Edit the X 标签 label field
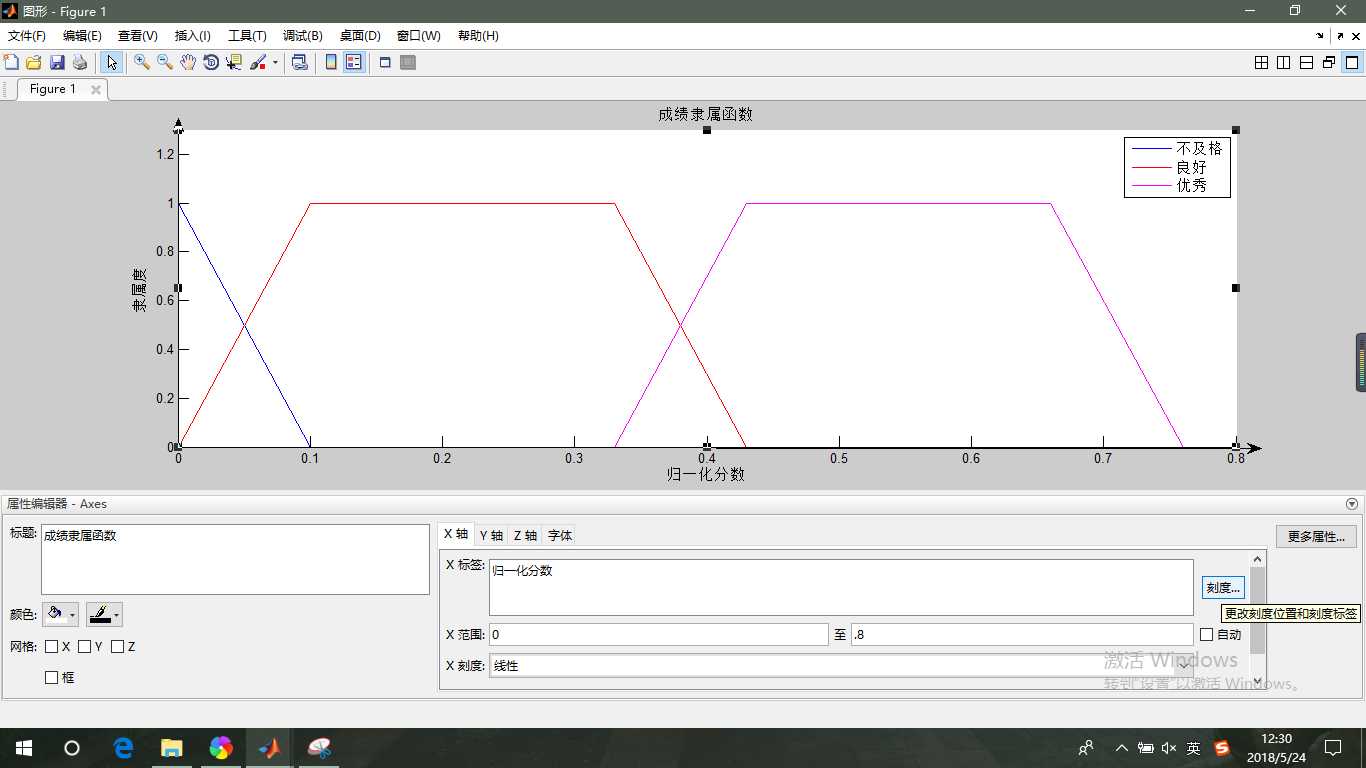 click(841, 587)
